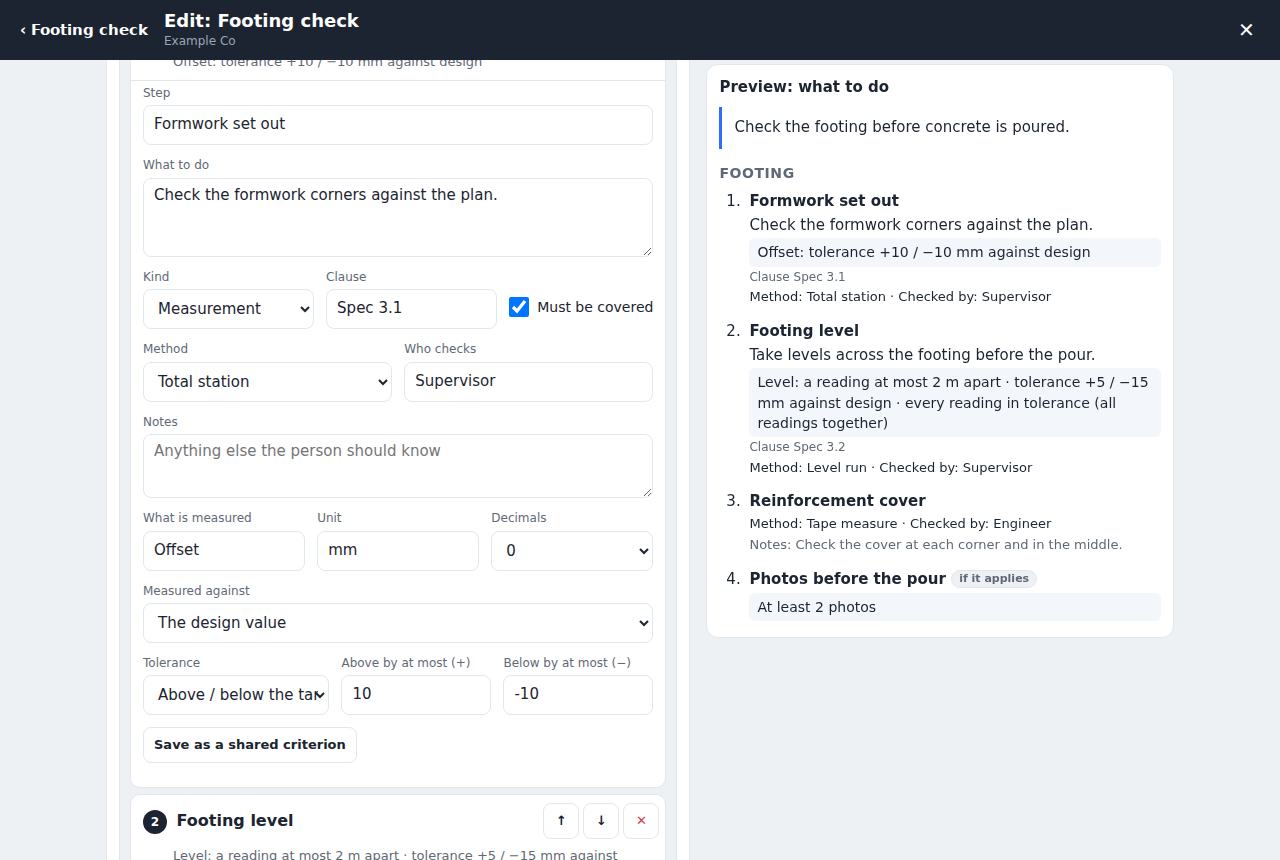Screen dimensions: 1280x860
Task: Move Footing level step up
Action: pos(561,821)
